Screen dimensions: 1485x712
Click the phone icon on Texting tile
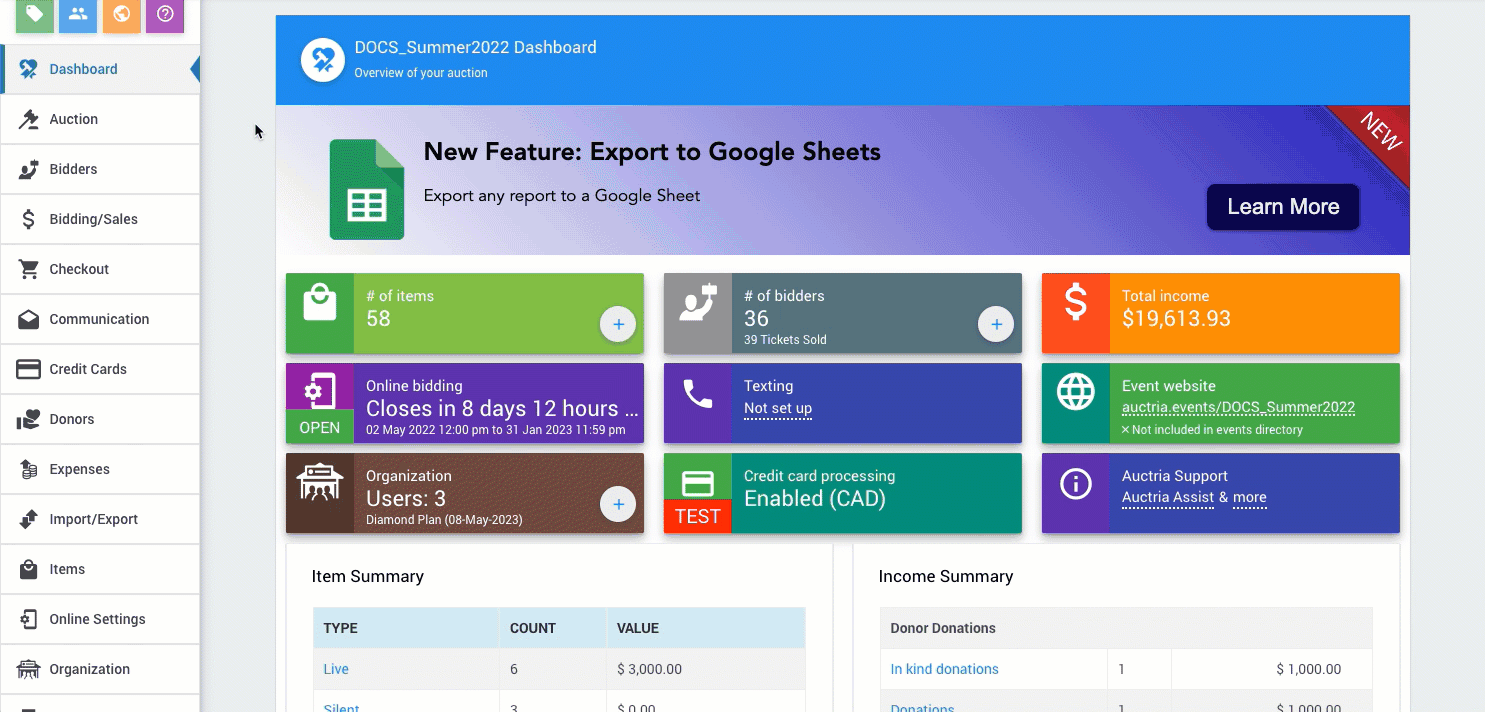click(697, 395)
